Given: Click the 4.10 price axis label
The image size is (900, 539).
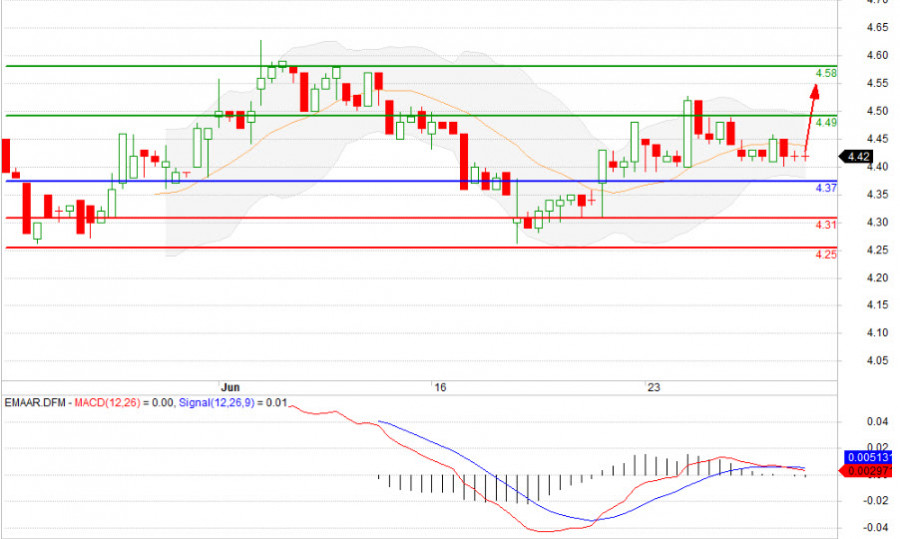Looking at the screenshot, I should [878, 333].
